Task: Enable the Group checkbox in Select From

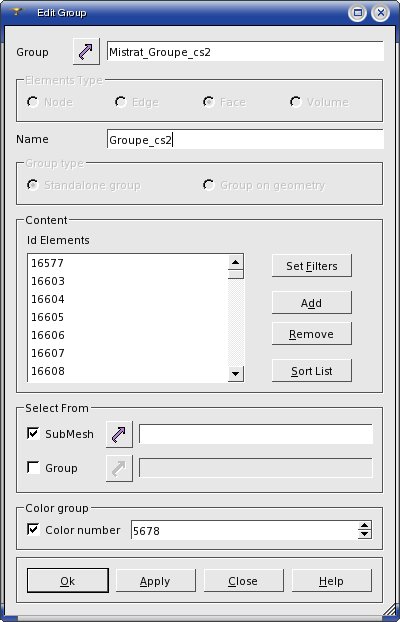Action: [x=34, y=468]
